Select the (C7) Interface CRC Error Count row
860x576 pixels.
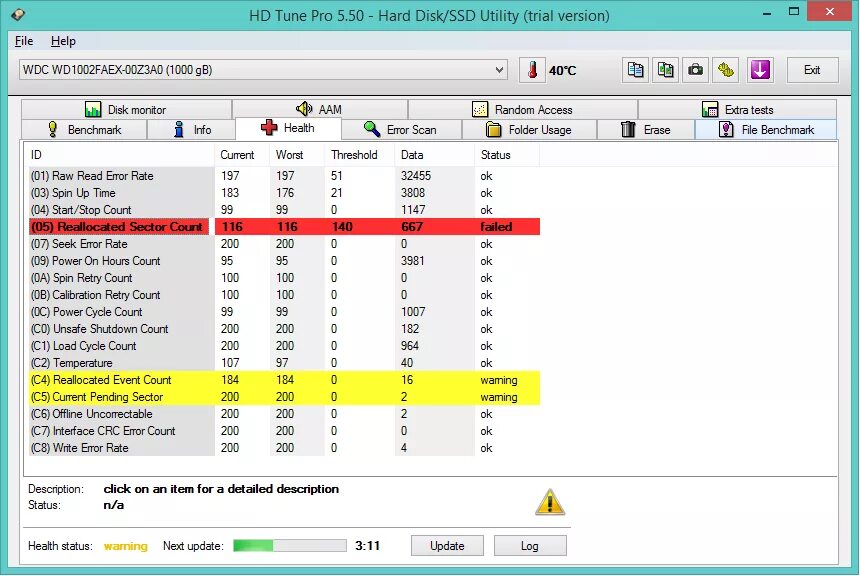click(x=284, y=431)
